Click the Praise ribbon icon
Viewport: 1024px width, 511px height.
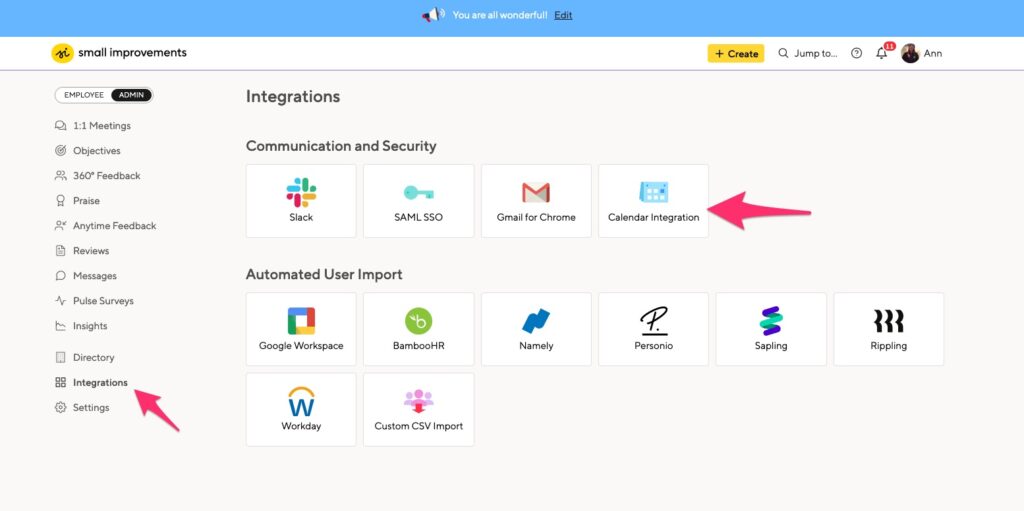tap(61, 201)
